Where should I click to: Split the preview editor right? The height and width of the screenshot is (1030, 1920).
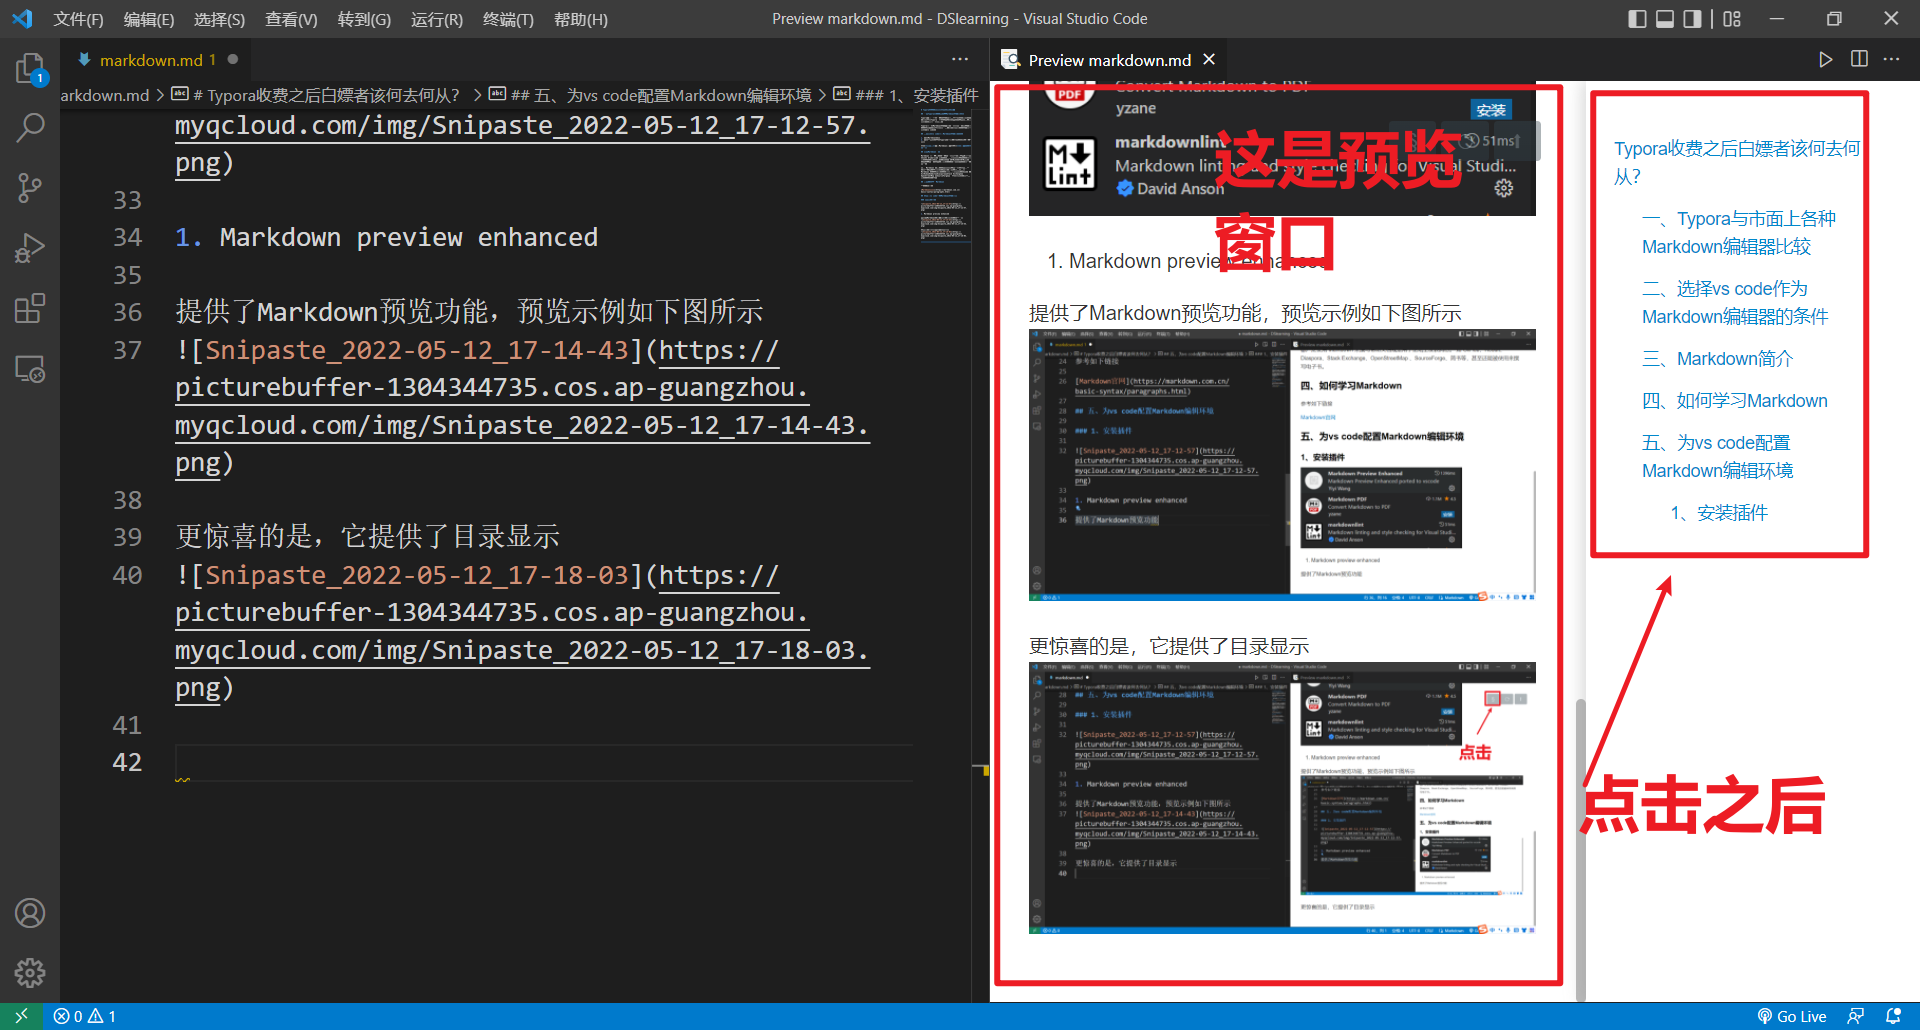[x=1859, y=59]
